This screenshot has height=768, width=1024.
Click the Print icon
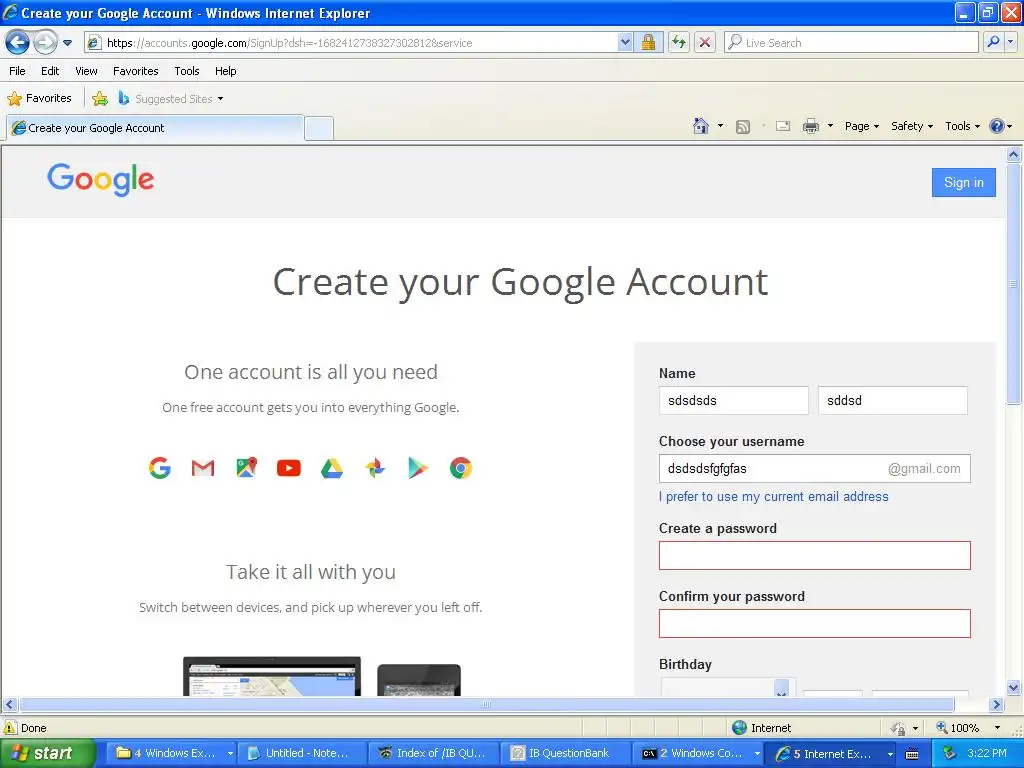click(810, 126)
